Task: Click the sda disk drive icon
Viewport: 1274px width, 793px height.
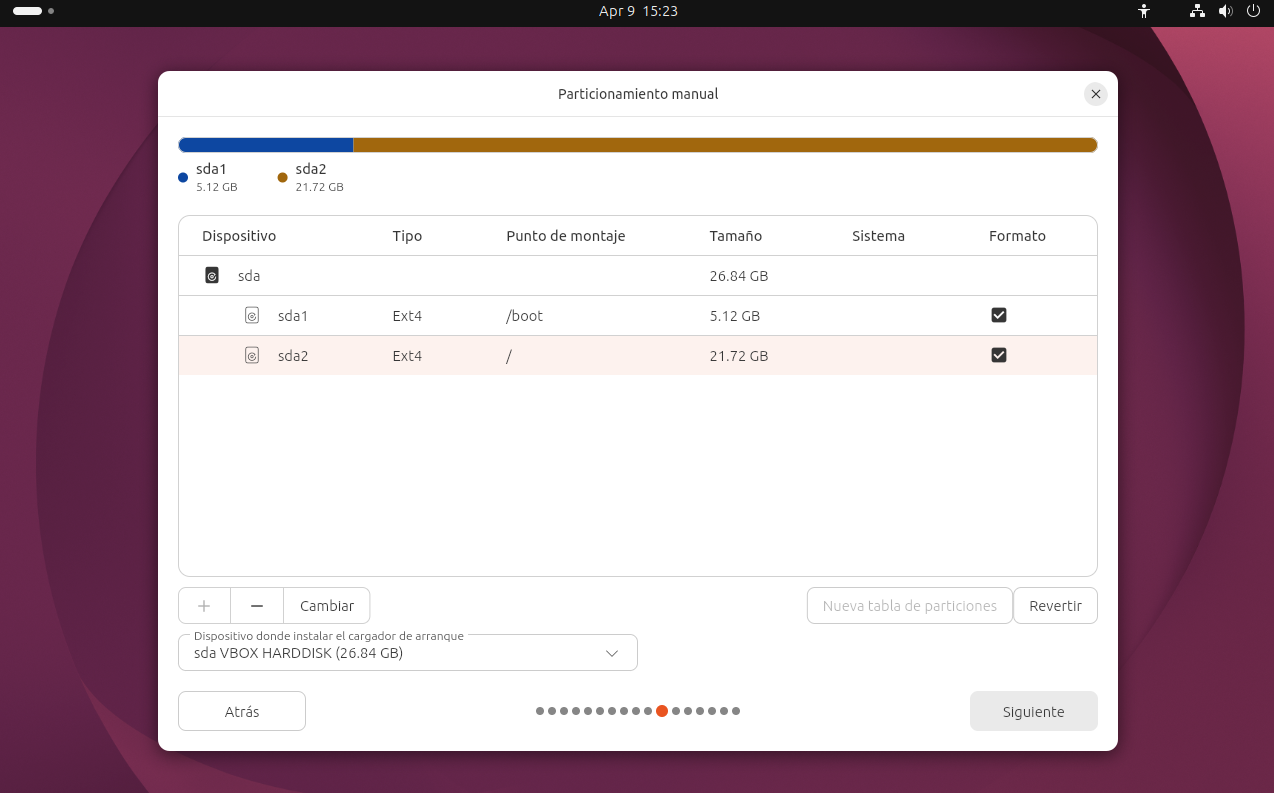Action: [x=212, y=275]
